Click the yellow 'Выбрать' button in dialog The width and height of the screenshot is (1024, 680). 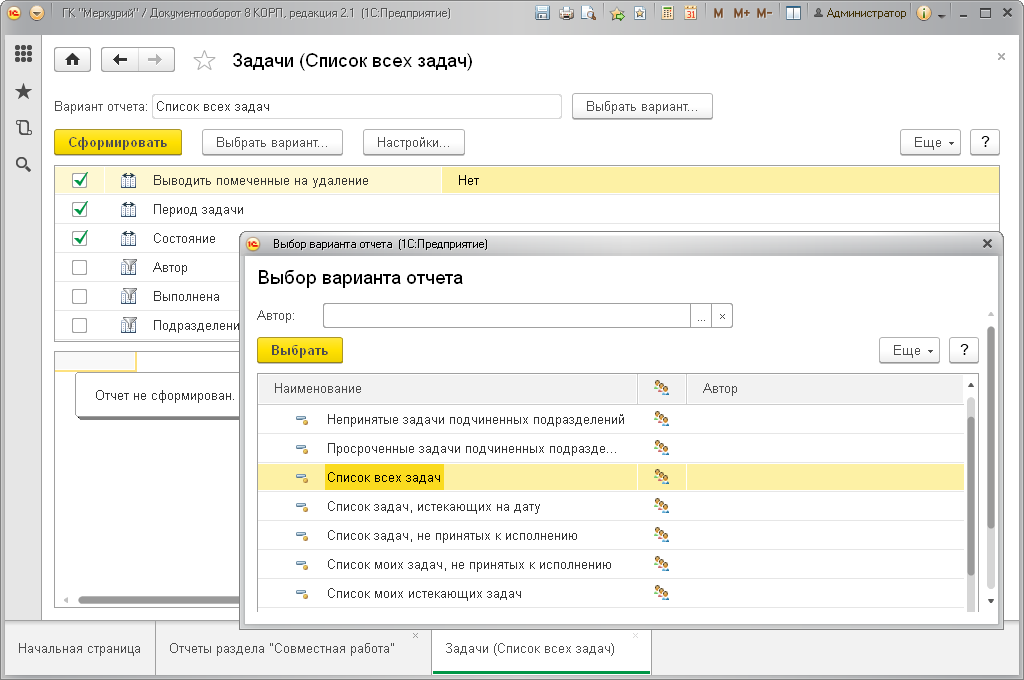click(300, 351)
